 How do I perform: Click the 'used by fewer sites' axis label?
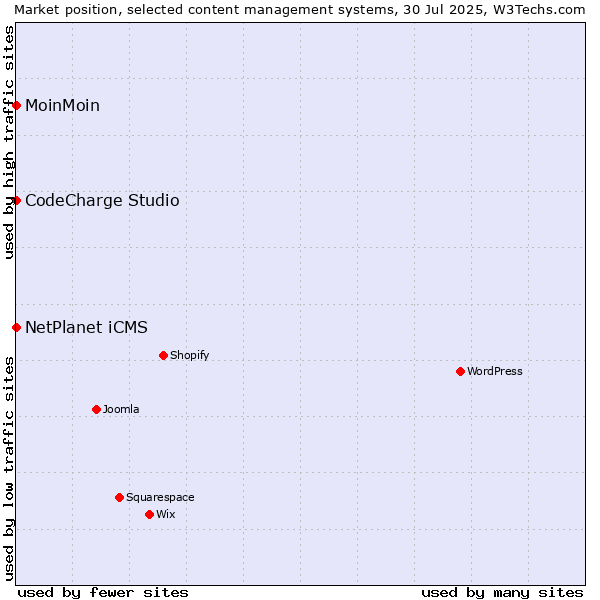pyautogui.click(x=103, y=593)
